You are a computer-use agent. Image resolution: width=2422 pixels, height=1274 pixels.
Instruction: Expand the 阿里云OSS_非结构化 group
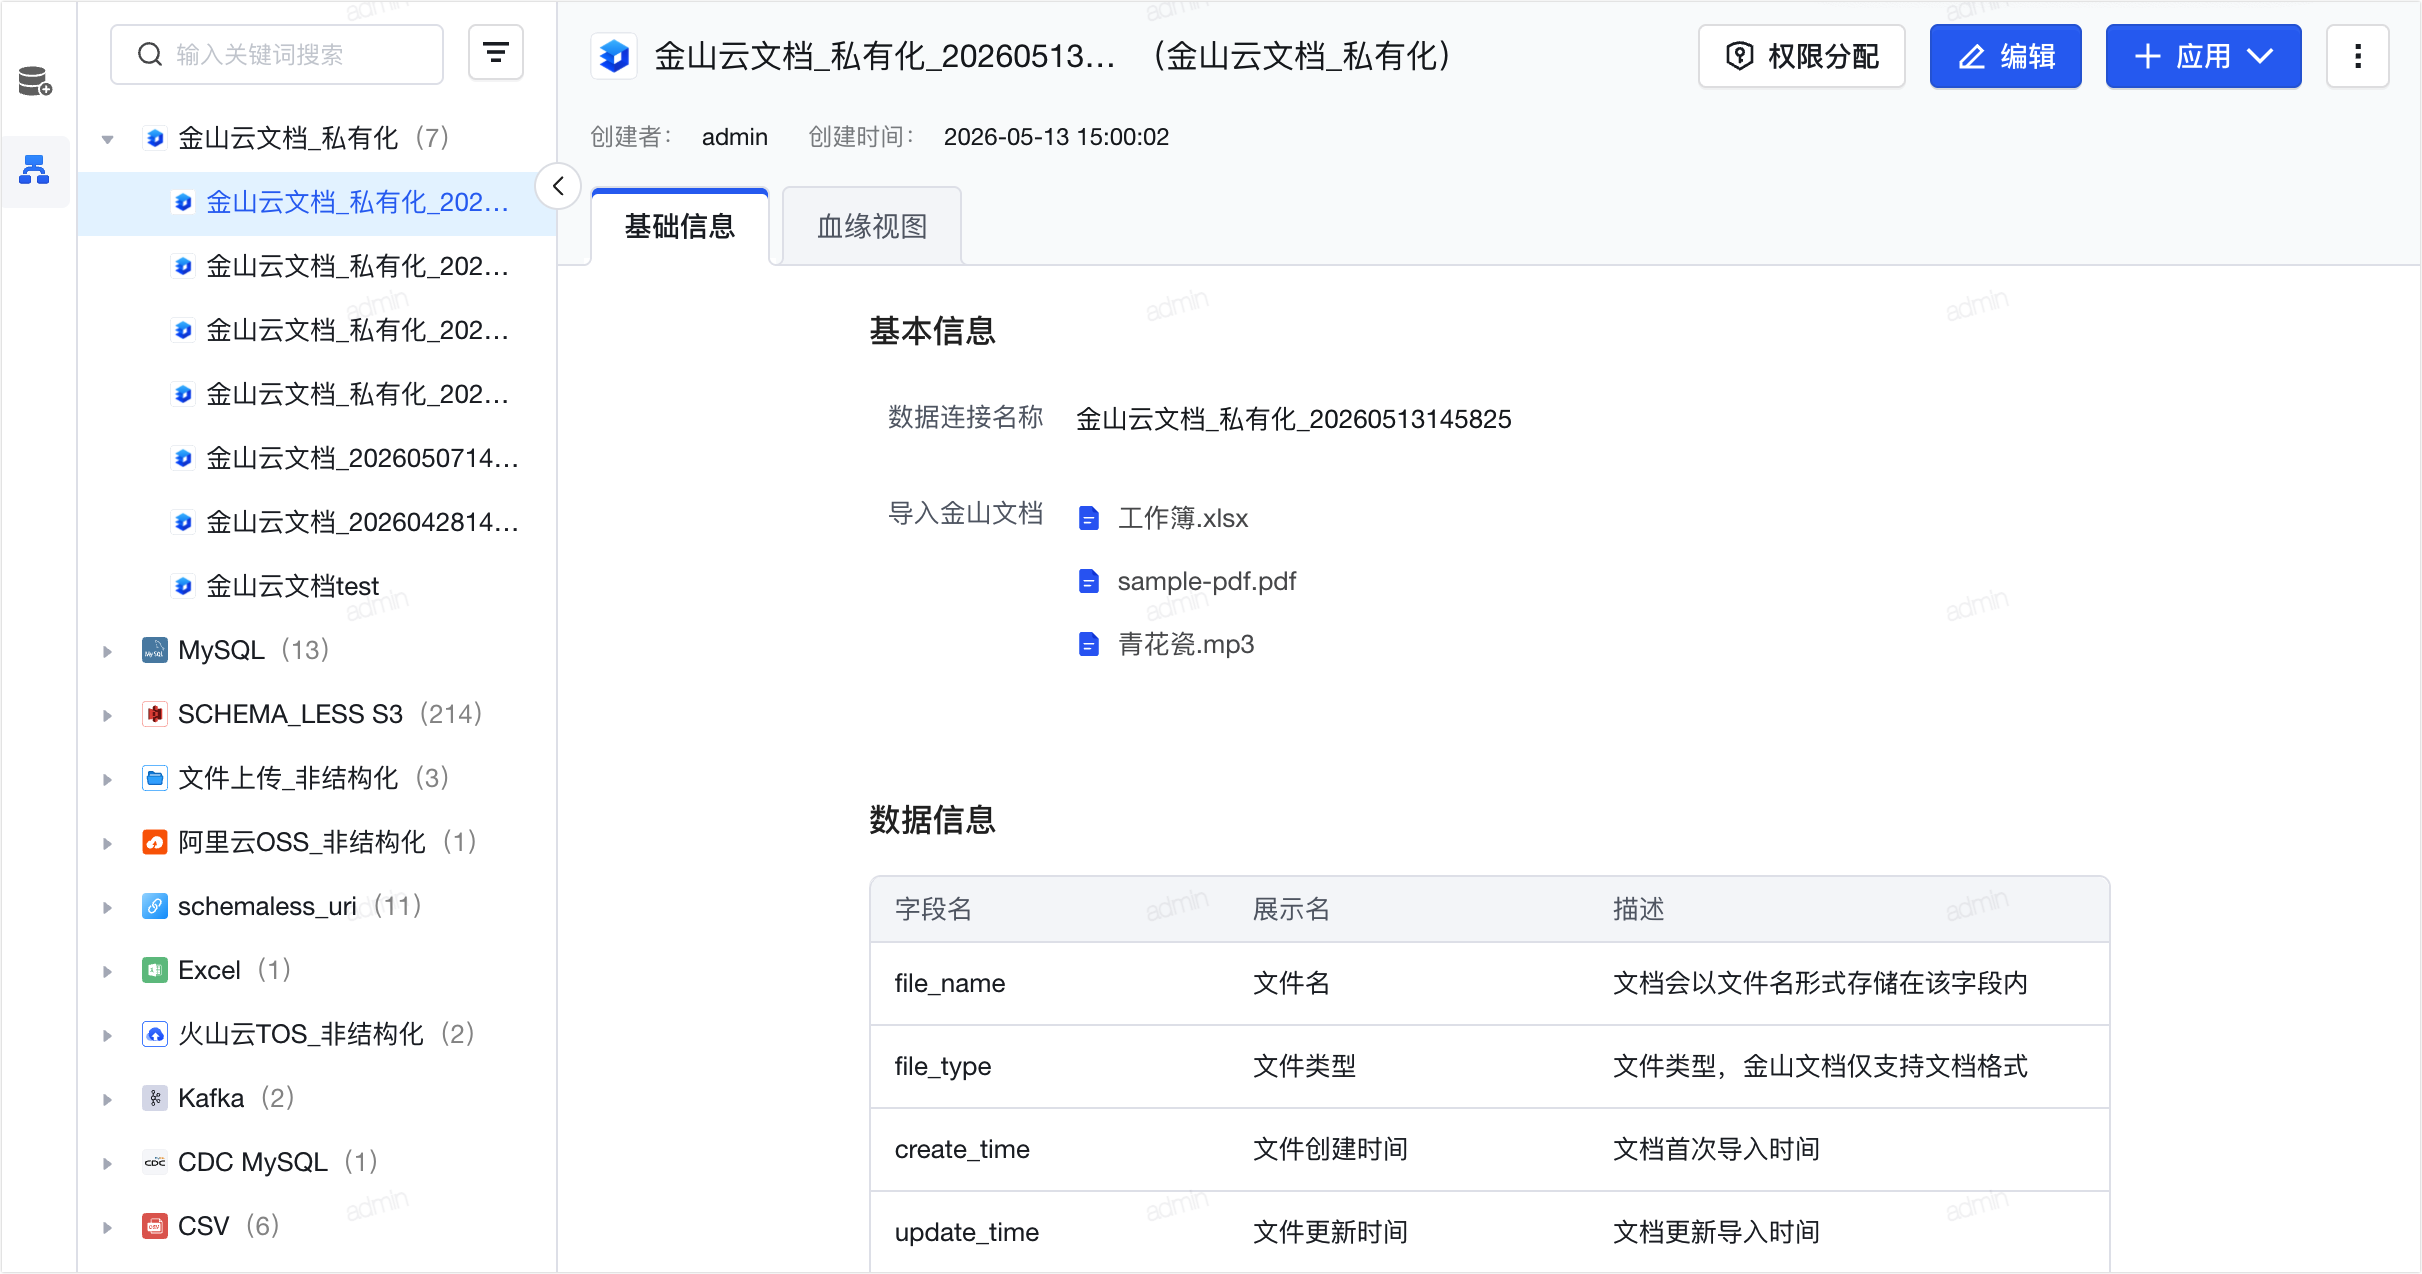(x=107, y=843)
